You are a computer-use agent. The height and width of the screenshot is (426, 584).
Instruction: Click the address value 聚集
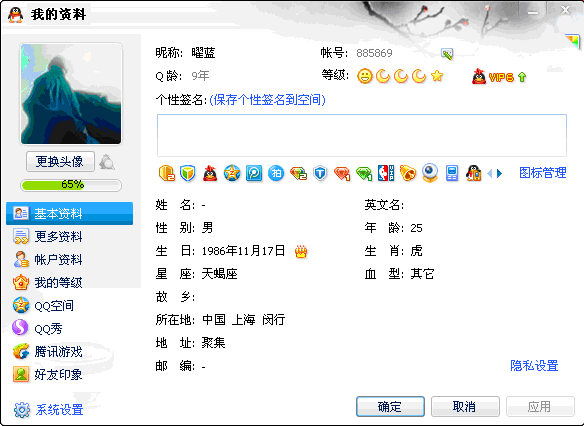pyautogui.click(x=213, y=343)
